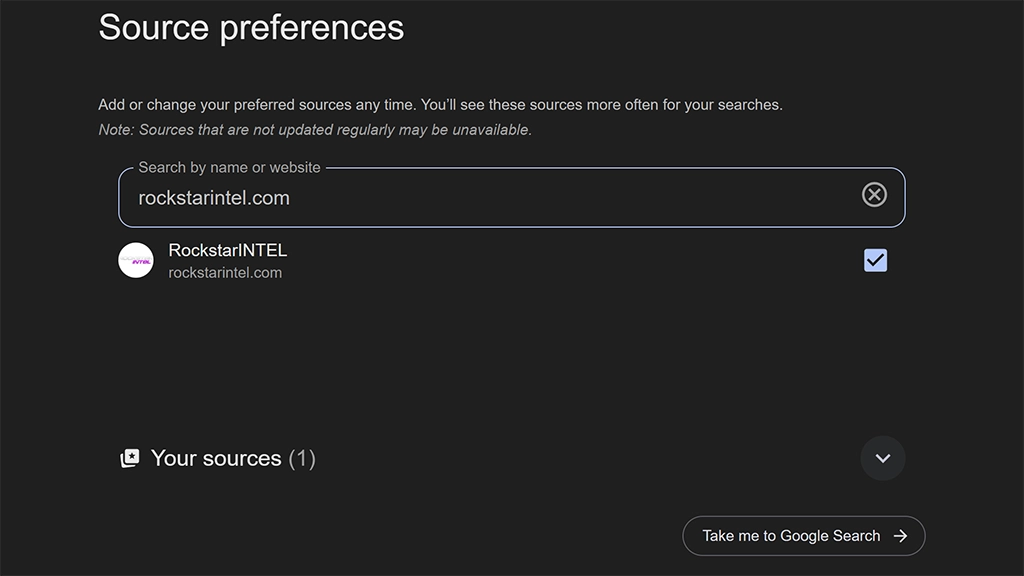Click the Your sources section label
The image size is (1024, 576).
click(x=216, y=459)
